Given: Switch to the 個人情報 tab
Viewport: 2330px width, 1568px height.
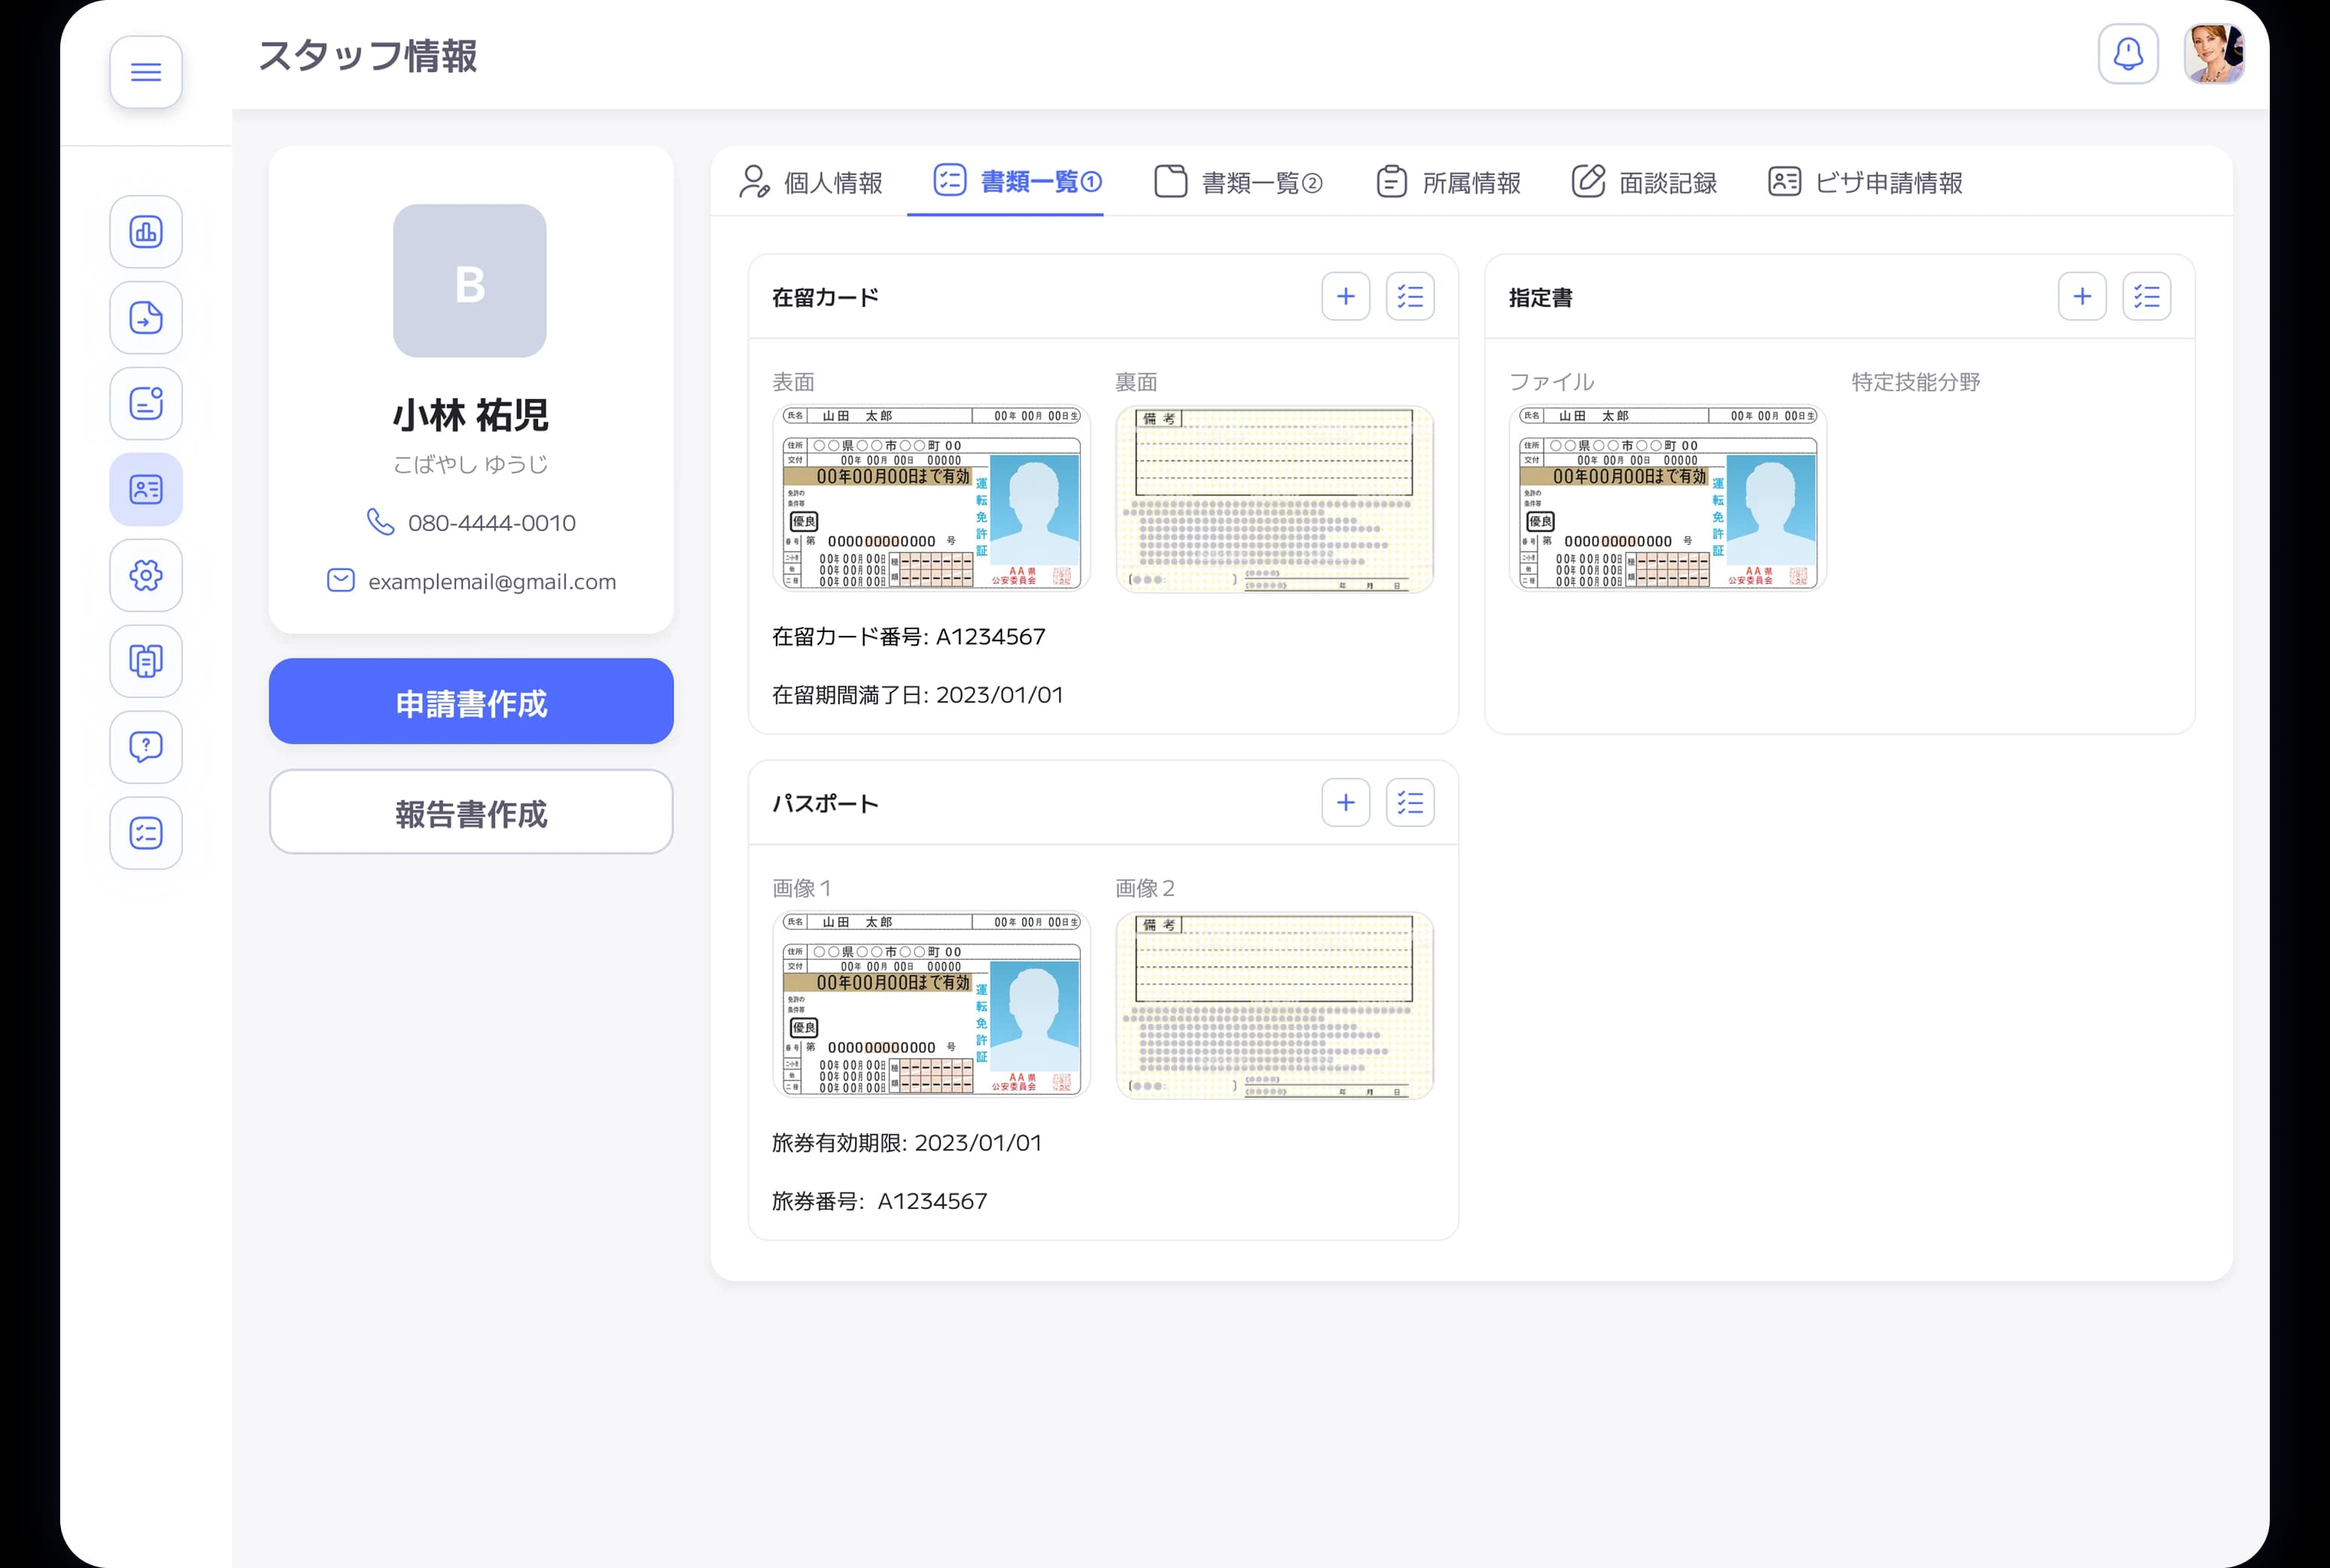Looking at the screenshot, I should click(x=812, y=182).
